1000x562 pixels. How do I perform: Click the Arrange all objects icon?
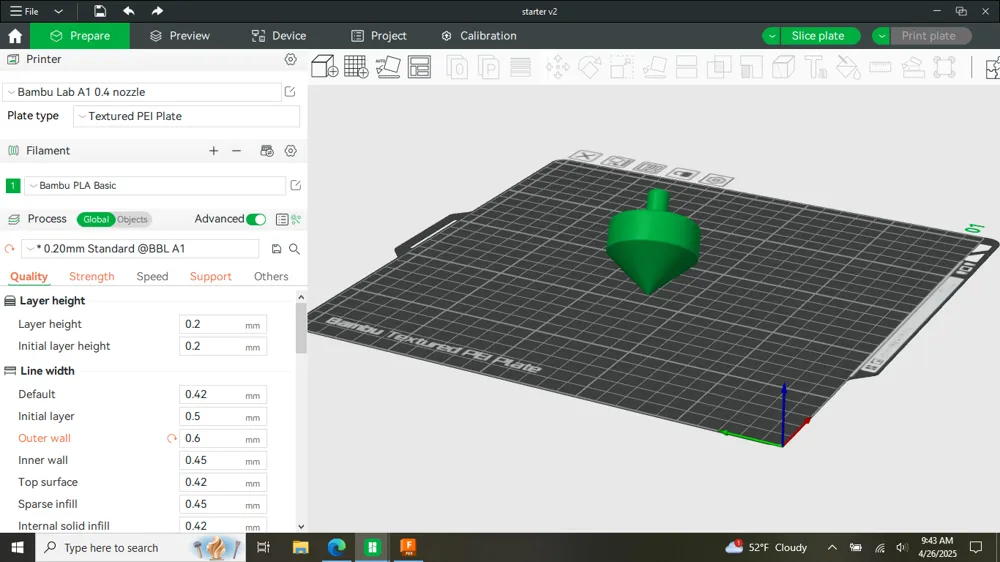(419, 66)
